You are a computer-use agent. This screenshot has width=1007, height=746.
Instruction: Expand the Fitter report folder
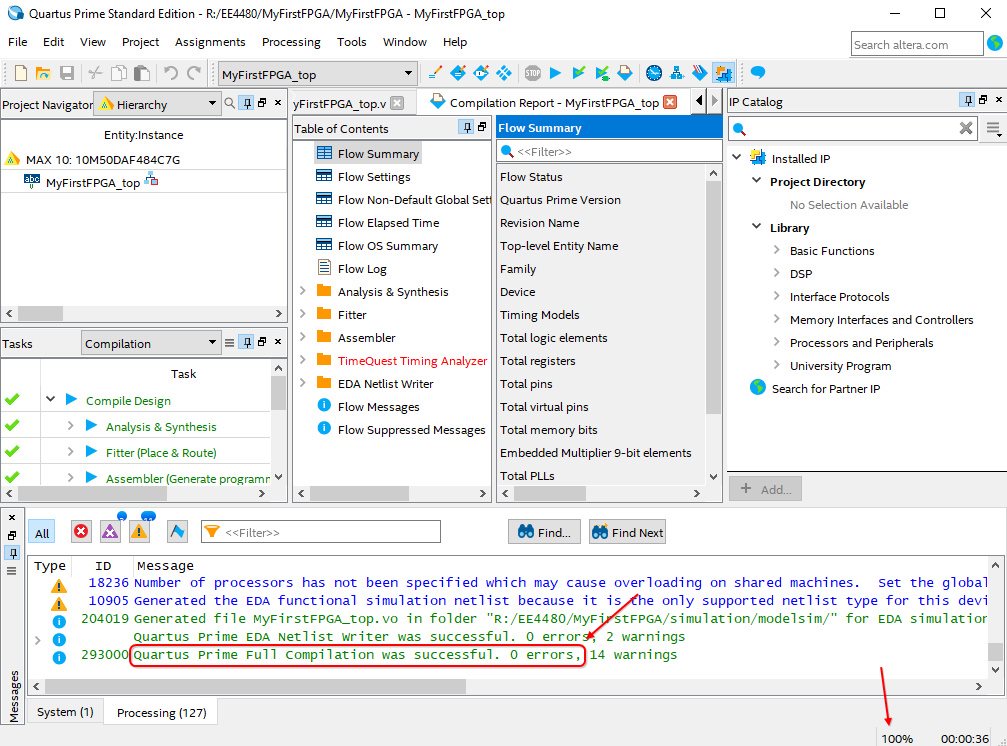point(303,315)
